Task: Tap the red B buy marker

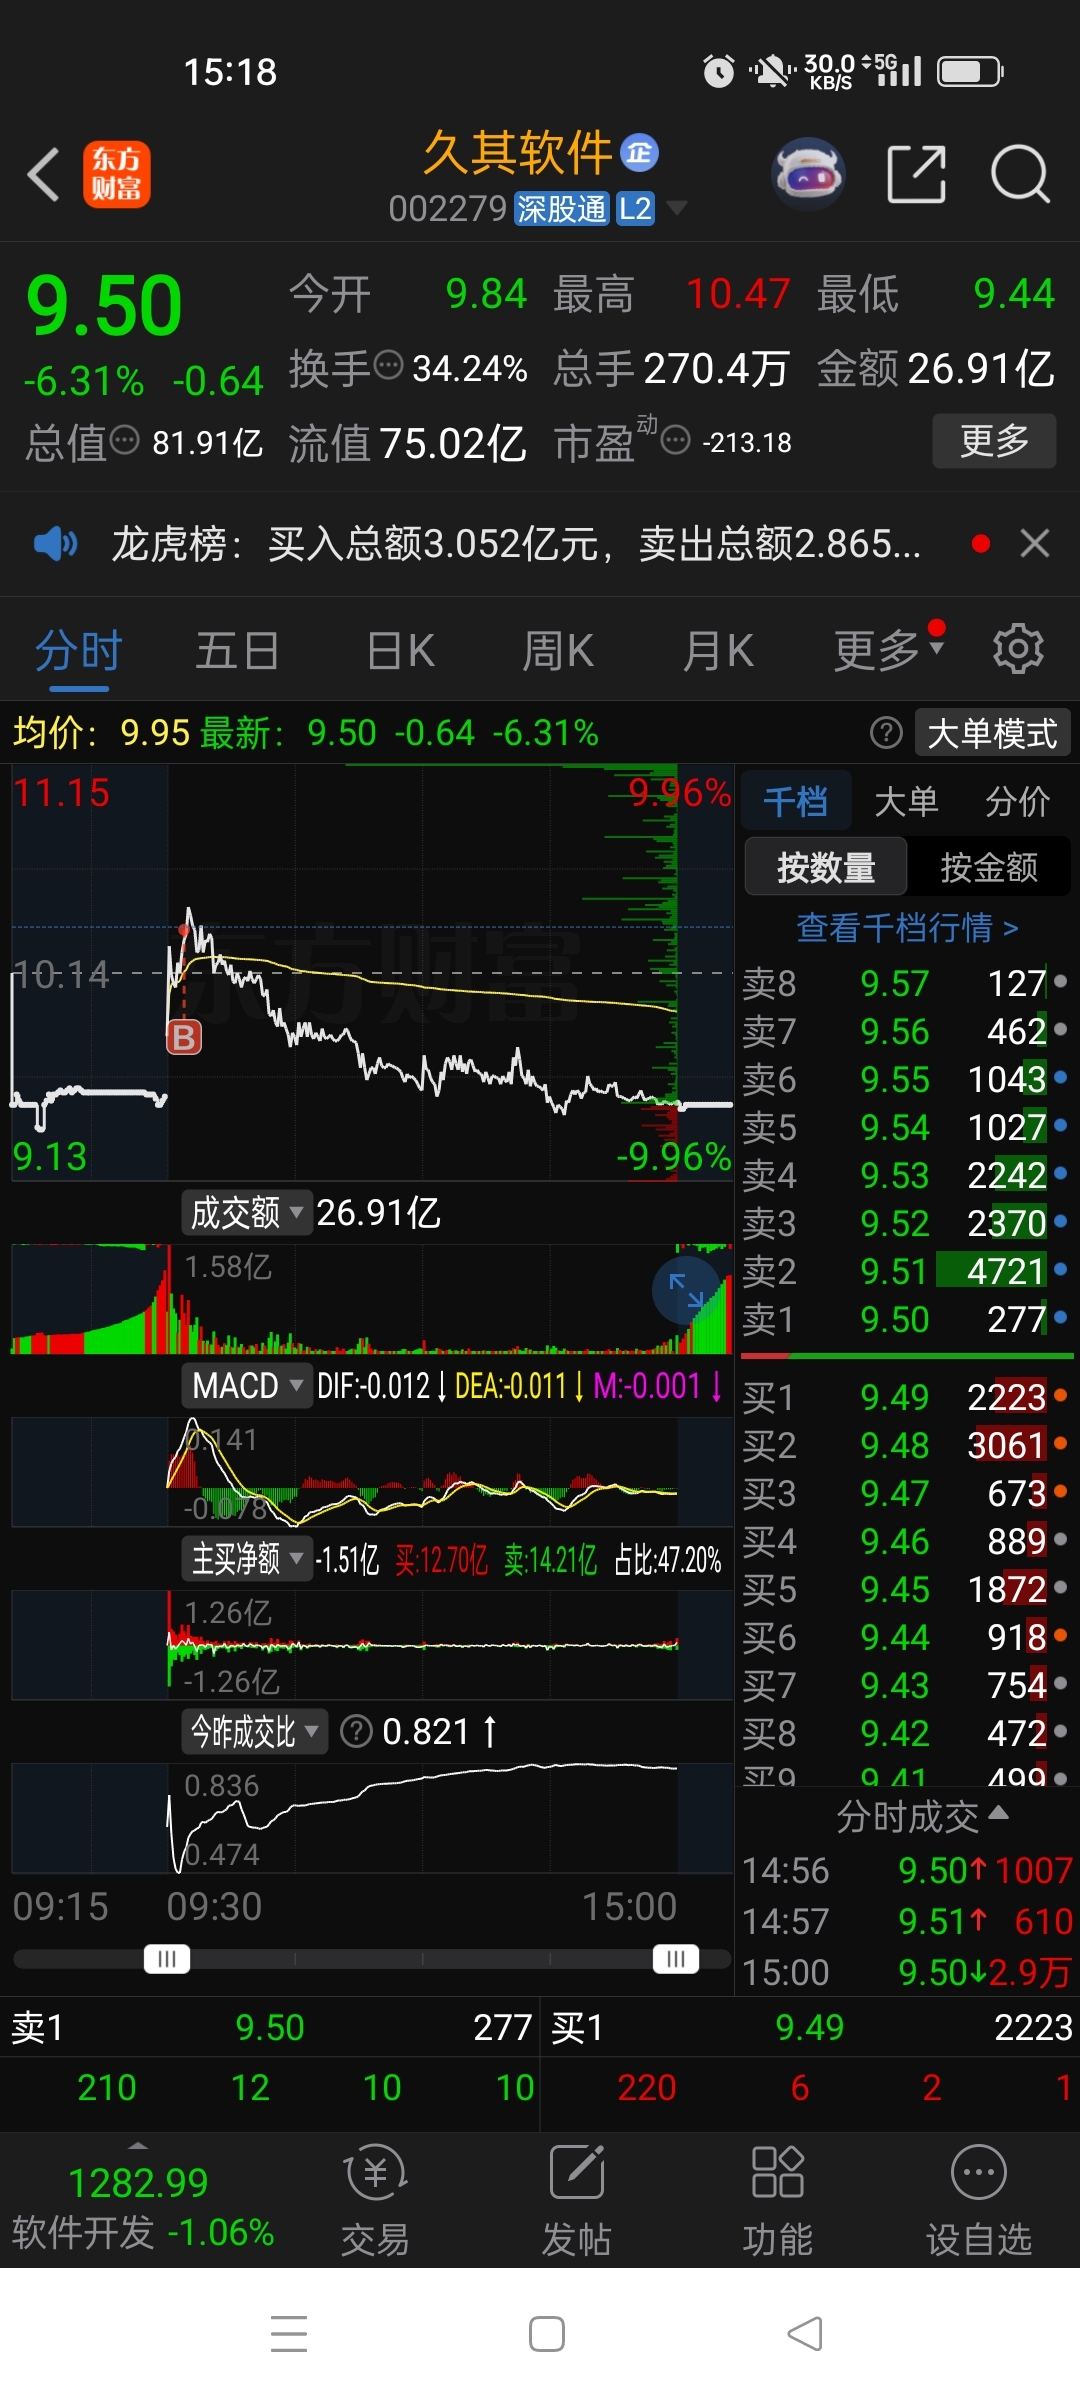Action: click(184, 1037)
